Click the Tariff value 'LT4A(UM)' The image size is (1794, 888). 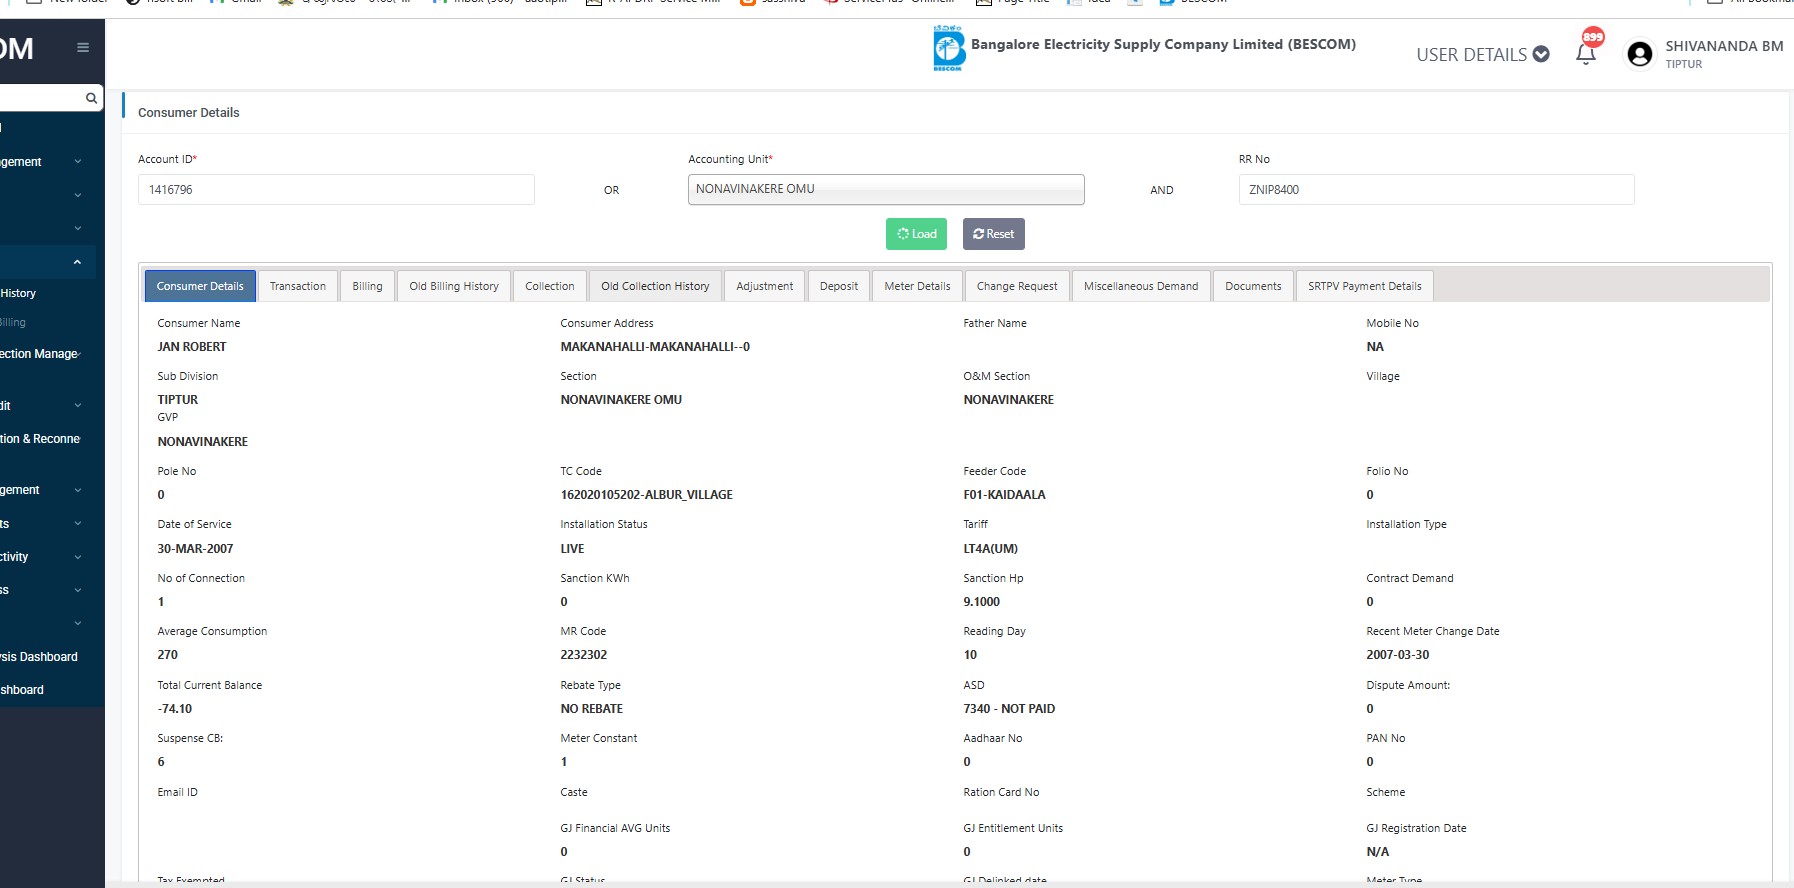(x=991, y=549)
